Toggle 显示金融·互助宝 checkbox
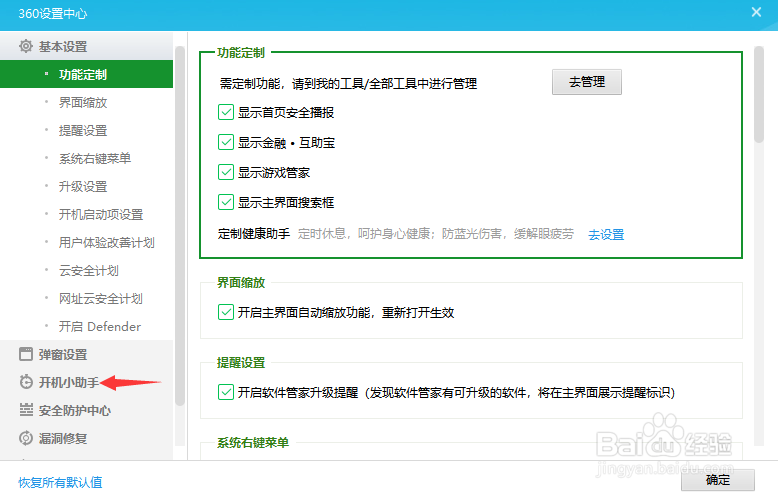Screen dimensions: 778x496 tap(226, 142)
